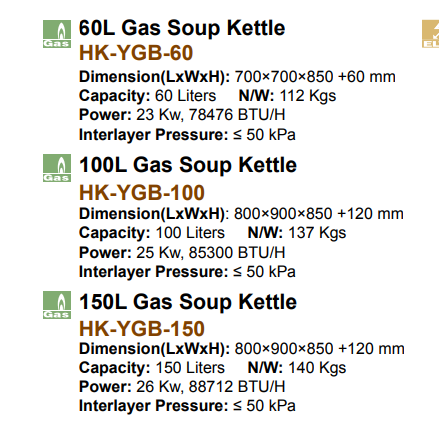Click the 26 Kw, 88712 BTU/H power text
This screenshot has width=439, height=428.
(211, 387)
